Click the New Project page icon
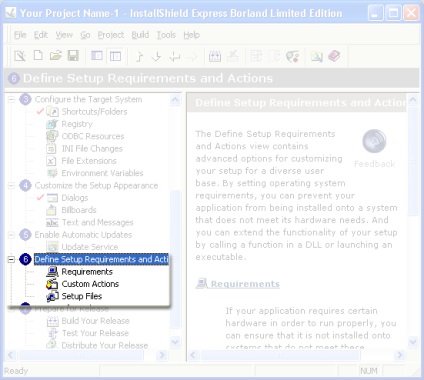 coord(38,56)
